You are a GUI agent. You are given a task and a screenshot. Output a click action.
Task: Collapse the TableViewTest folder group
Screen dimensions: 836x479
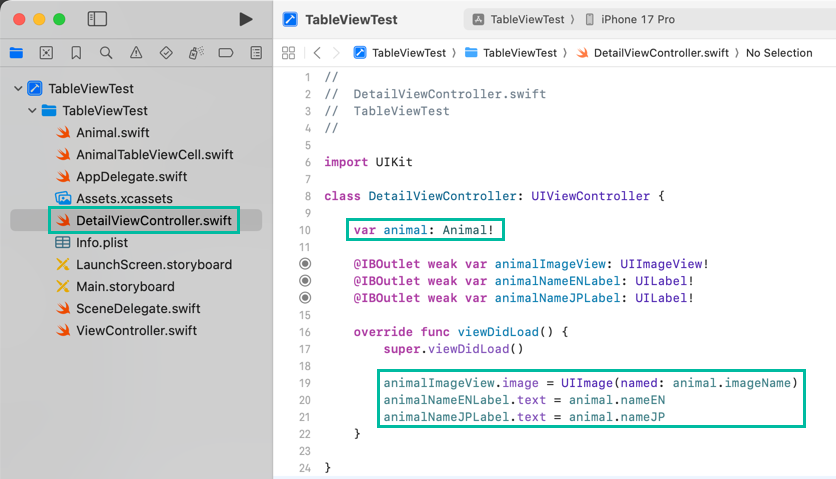[x=32, y=111]
